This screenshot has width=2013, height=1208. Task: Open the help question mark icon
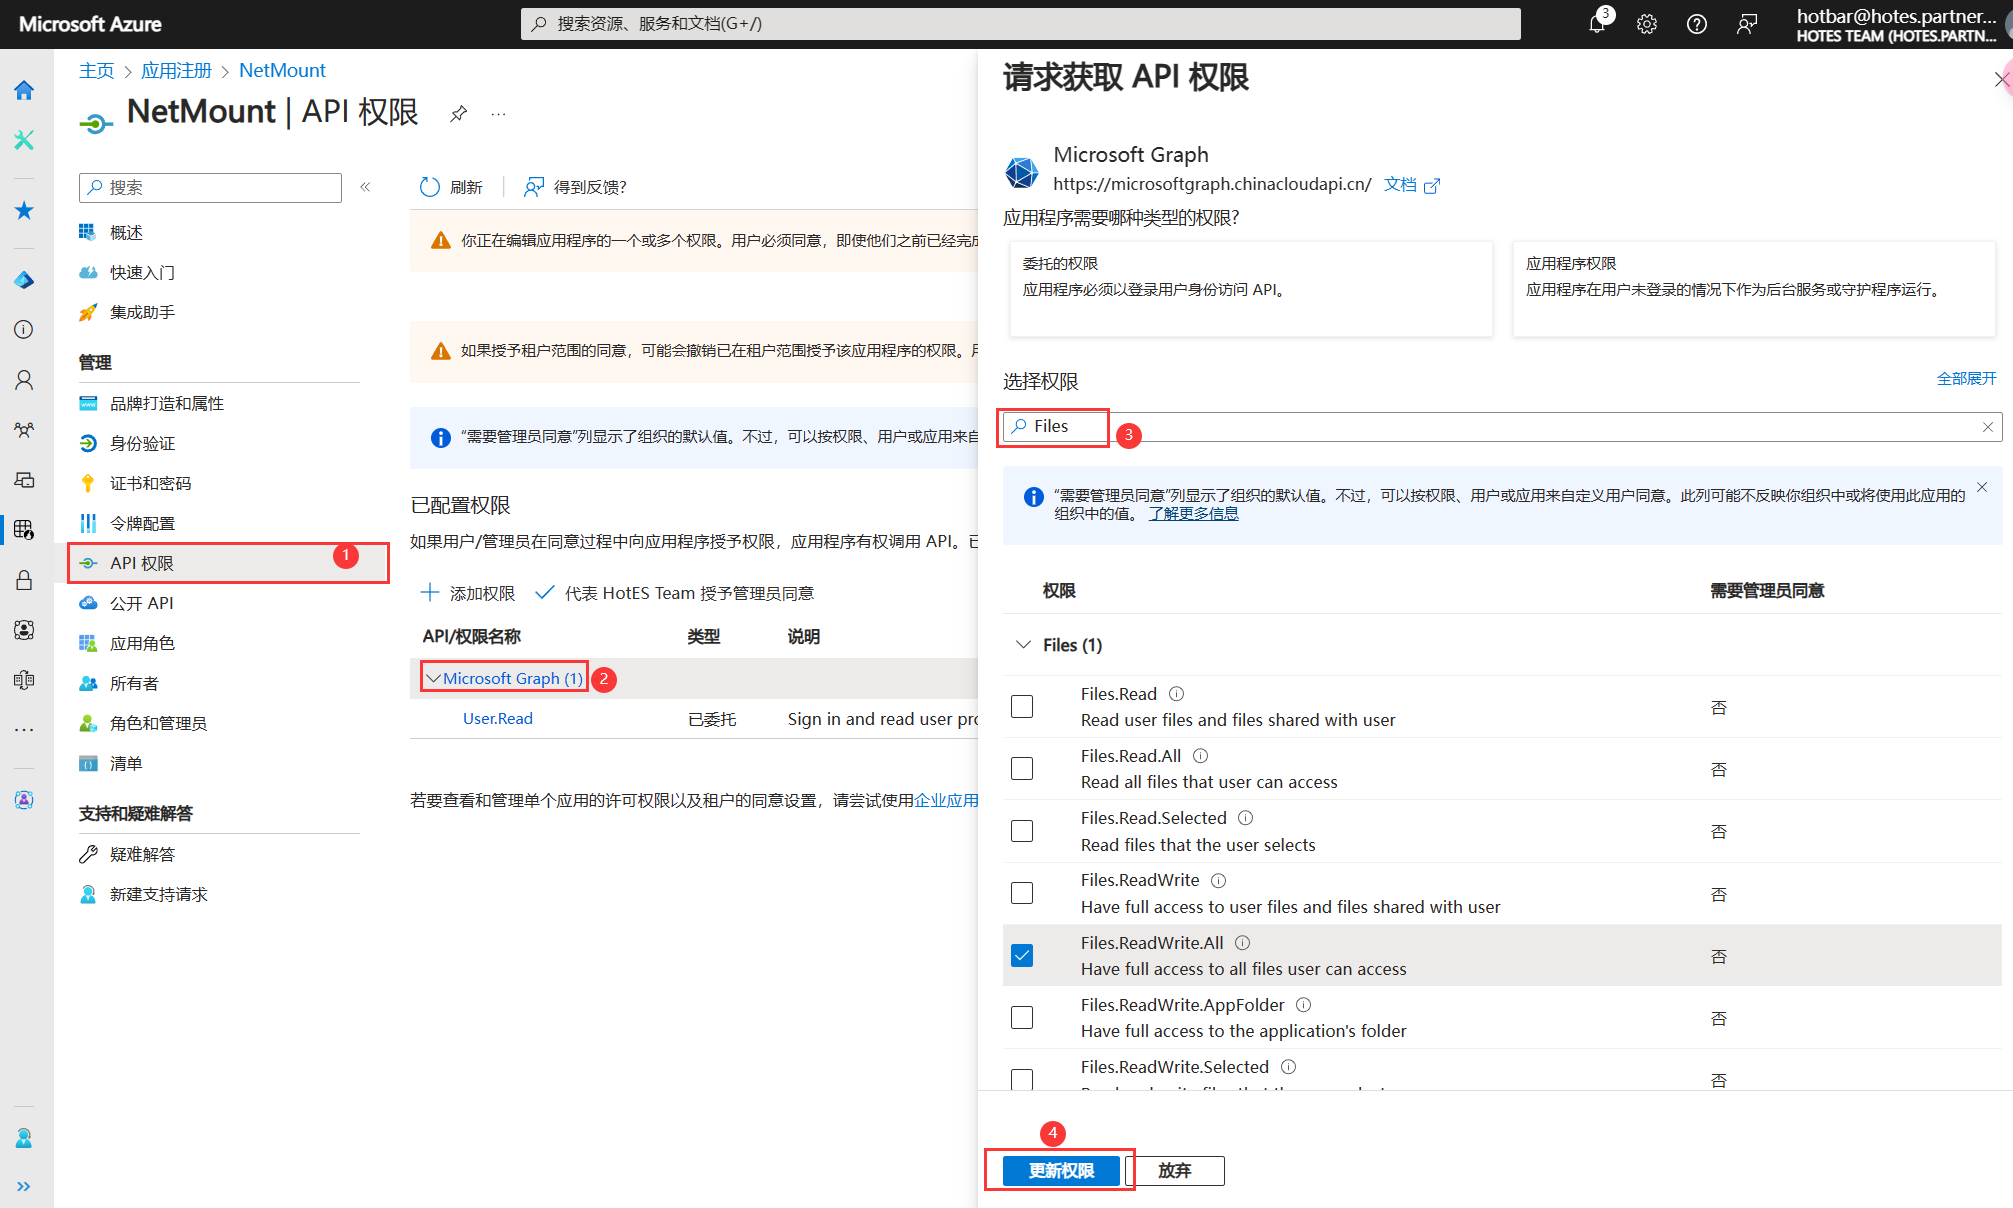pos(1697,24)
